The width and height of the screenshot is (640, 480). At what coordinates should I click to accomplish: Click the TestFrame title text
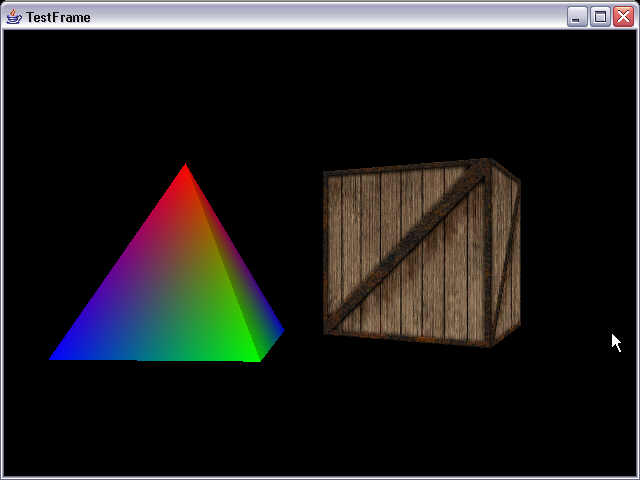pyautogui.click(x=58, y=17)
